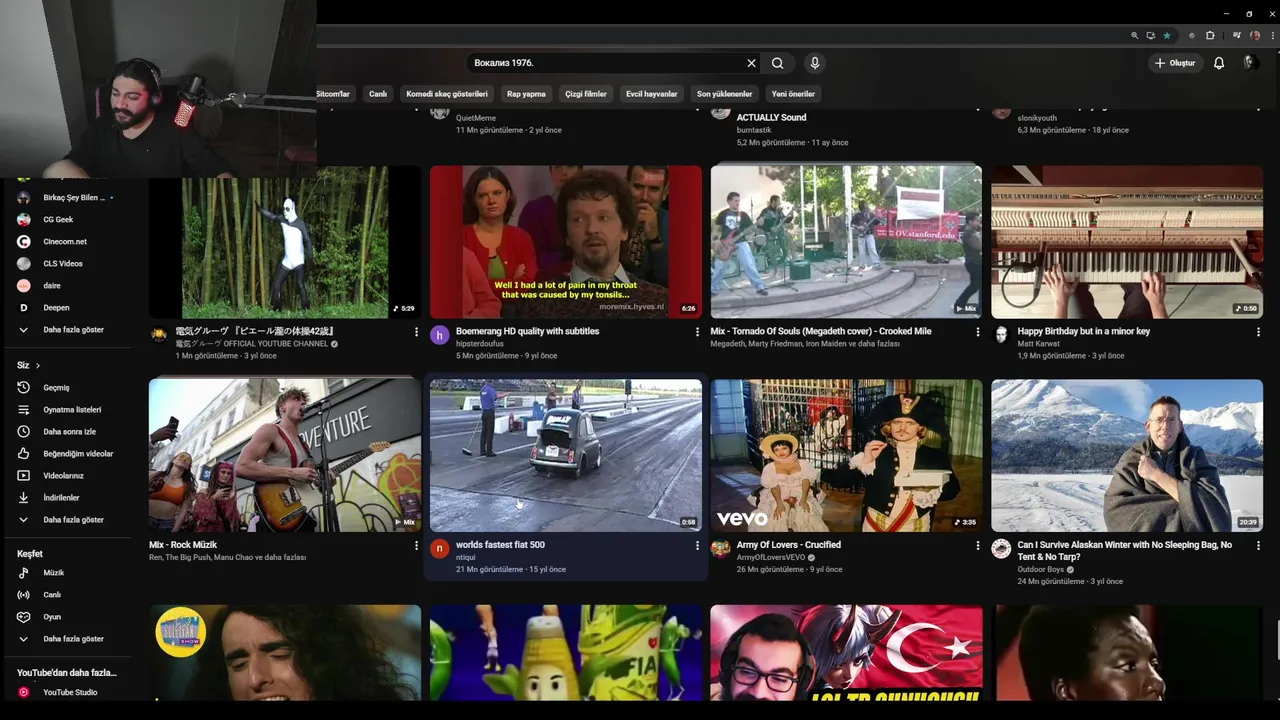Click the magnifier search button
The height and width of the screenshot is (720, 1280).
click(x=777, y=63)
